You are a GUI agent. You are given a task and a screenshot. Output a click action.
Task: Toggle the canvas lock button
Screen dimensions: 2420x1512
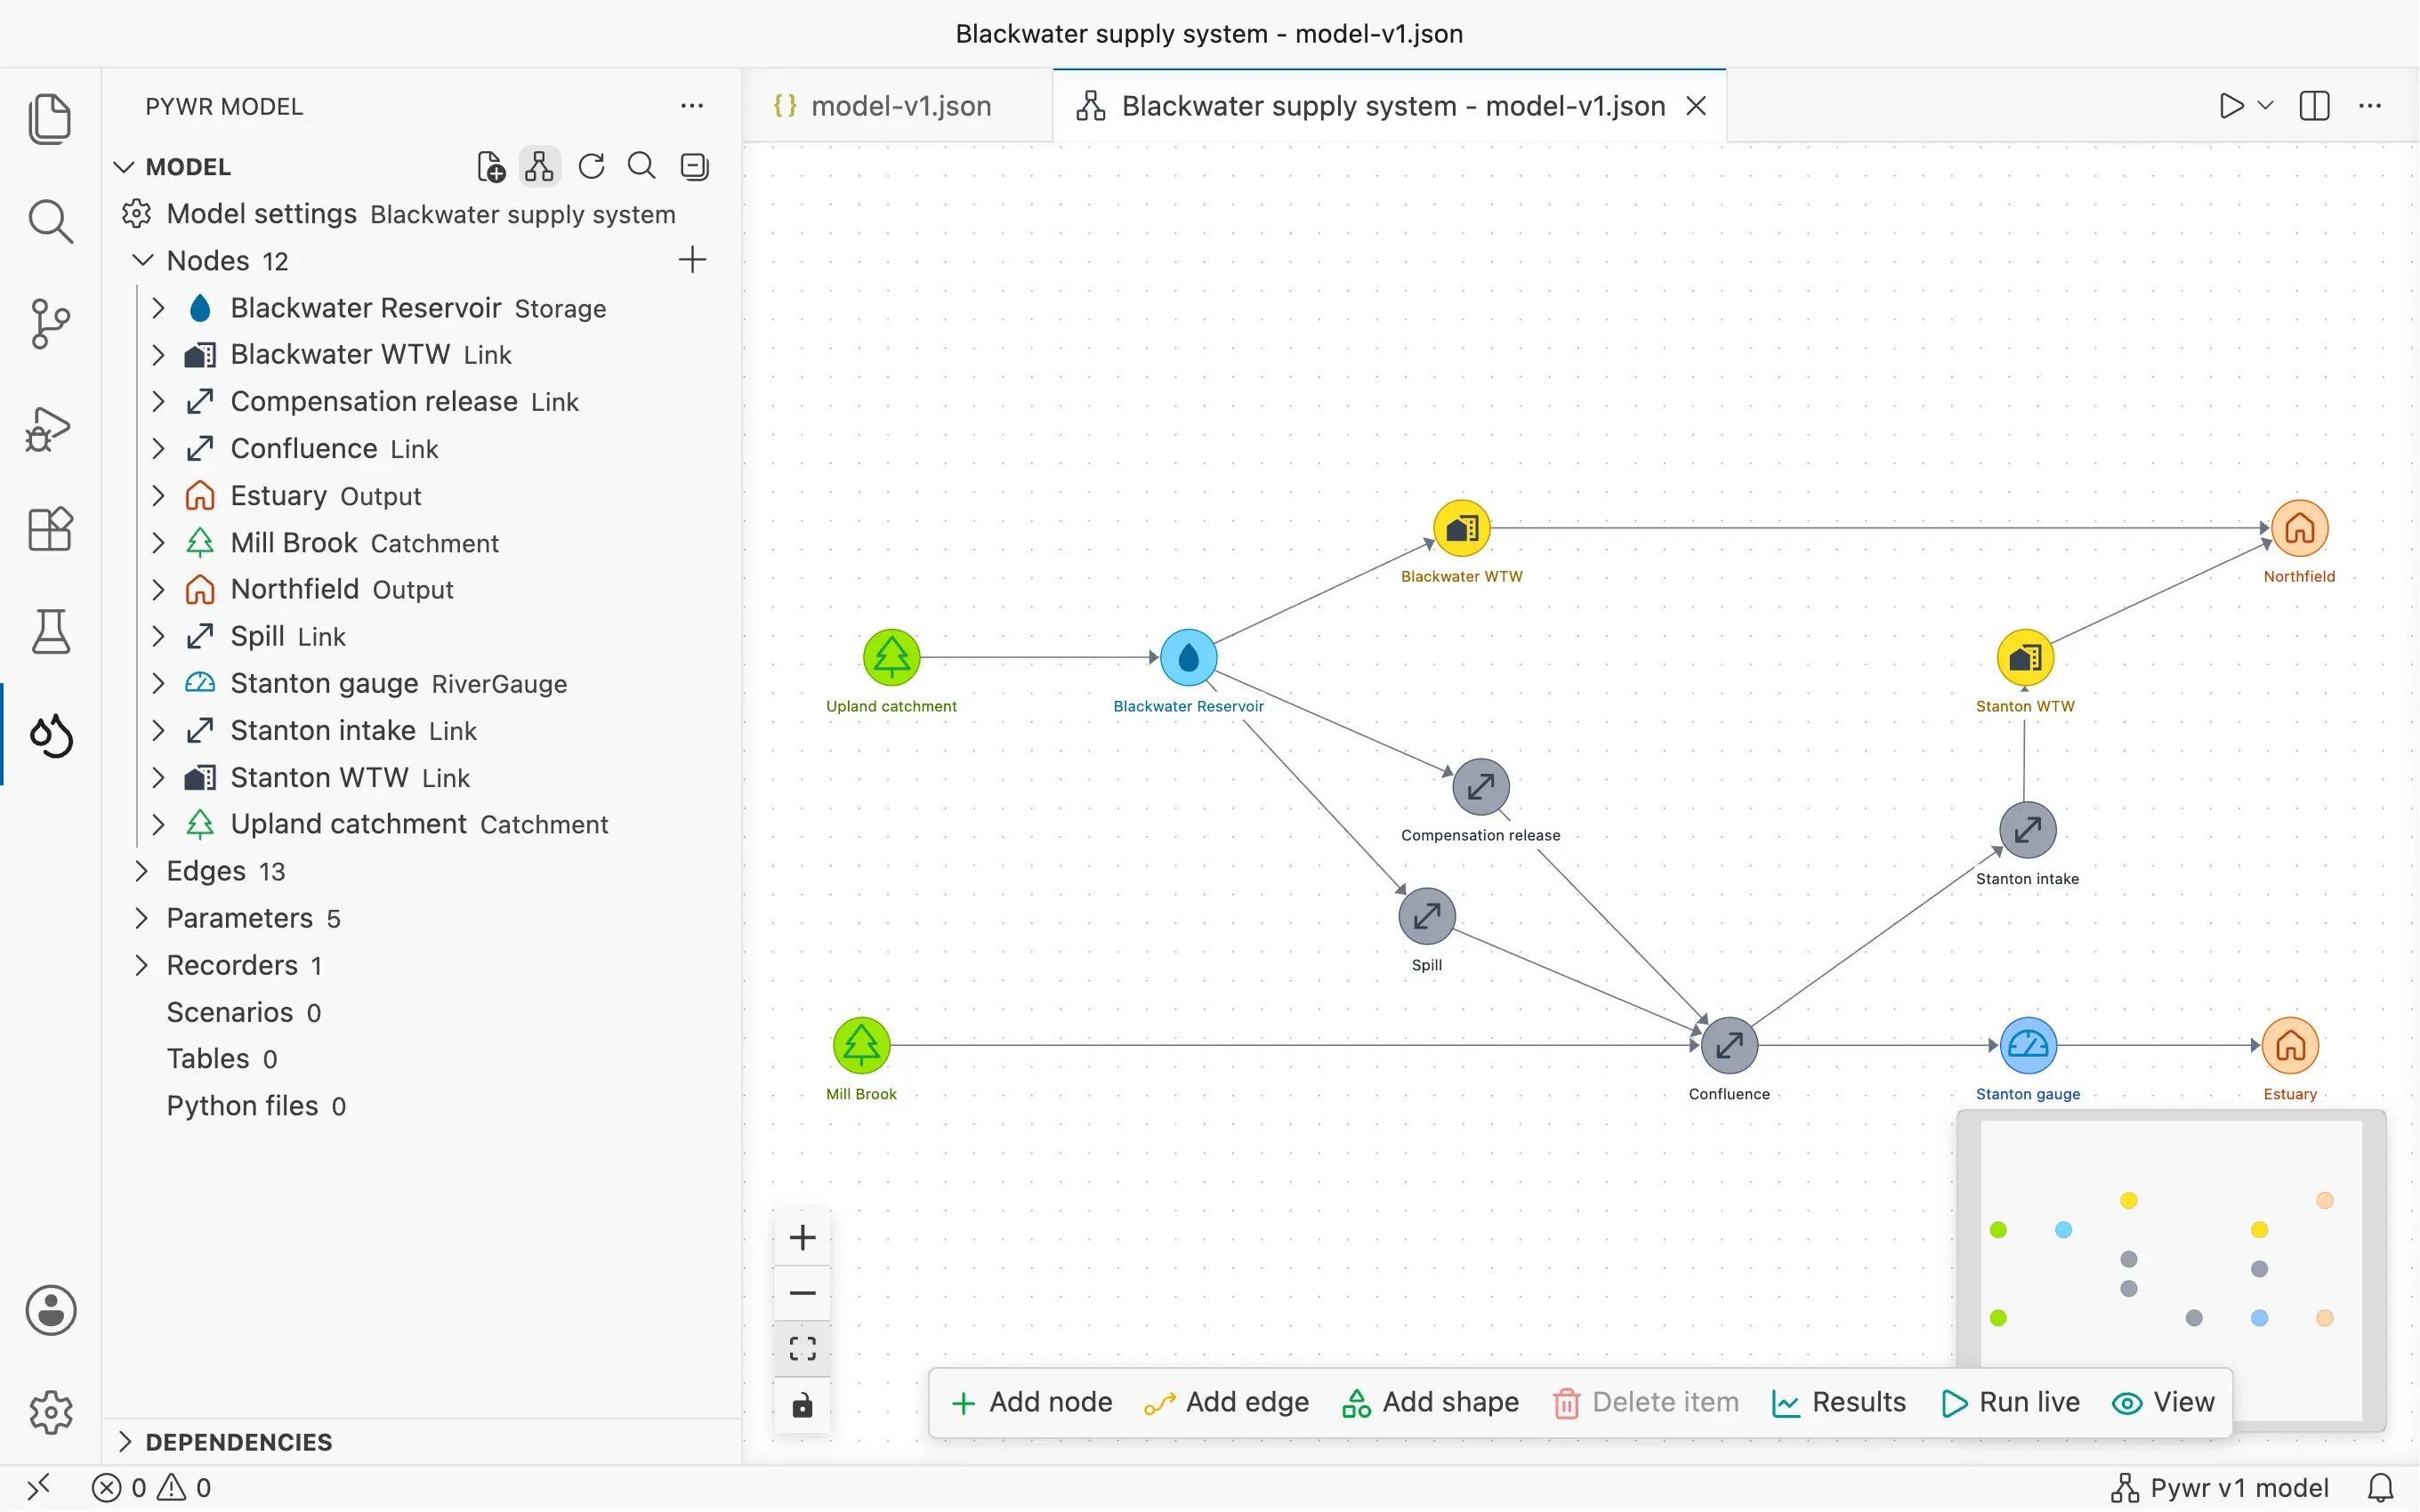(802, 1405)
